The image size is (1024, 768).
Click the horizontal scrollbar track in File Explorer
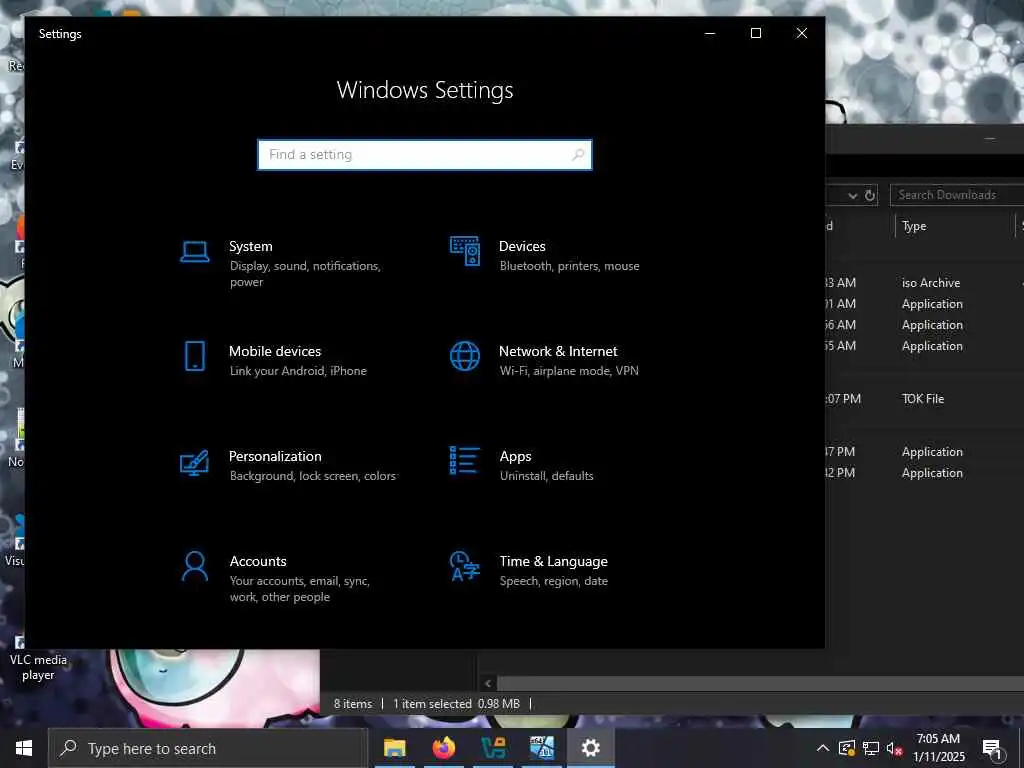tap(758, 684)
